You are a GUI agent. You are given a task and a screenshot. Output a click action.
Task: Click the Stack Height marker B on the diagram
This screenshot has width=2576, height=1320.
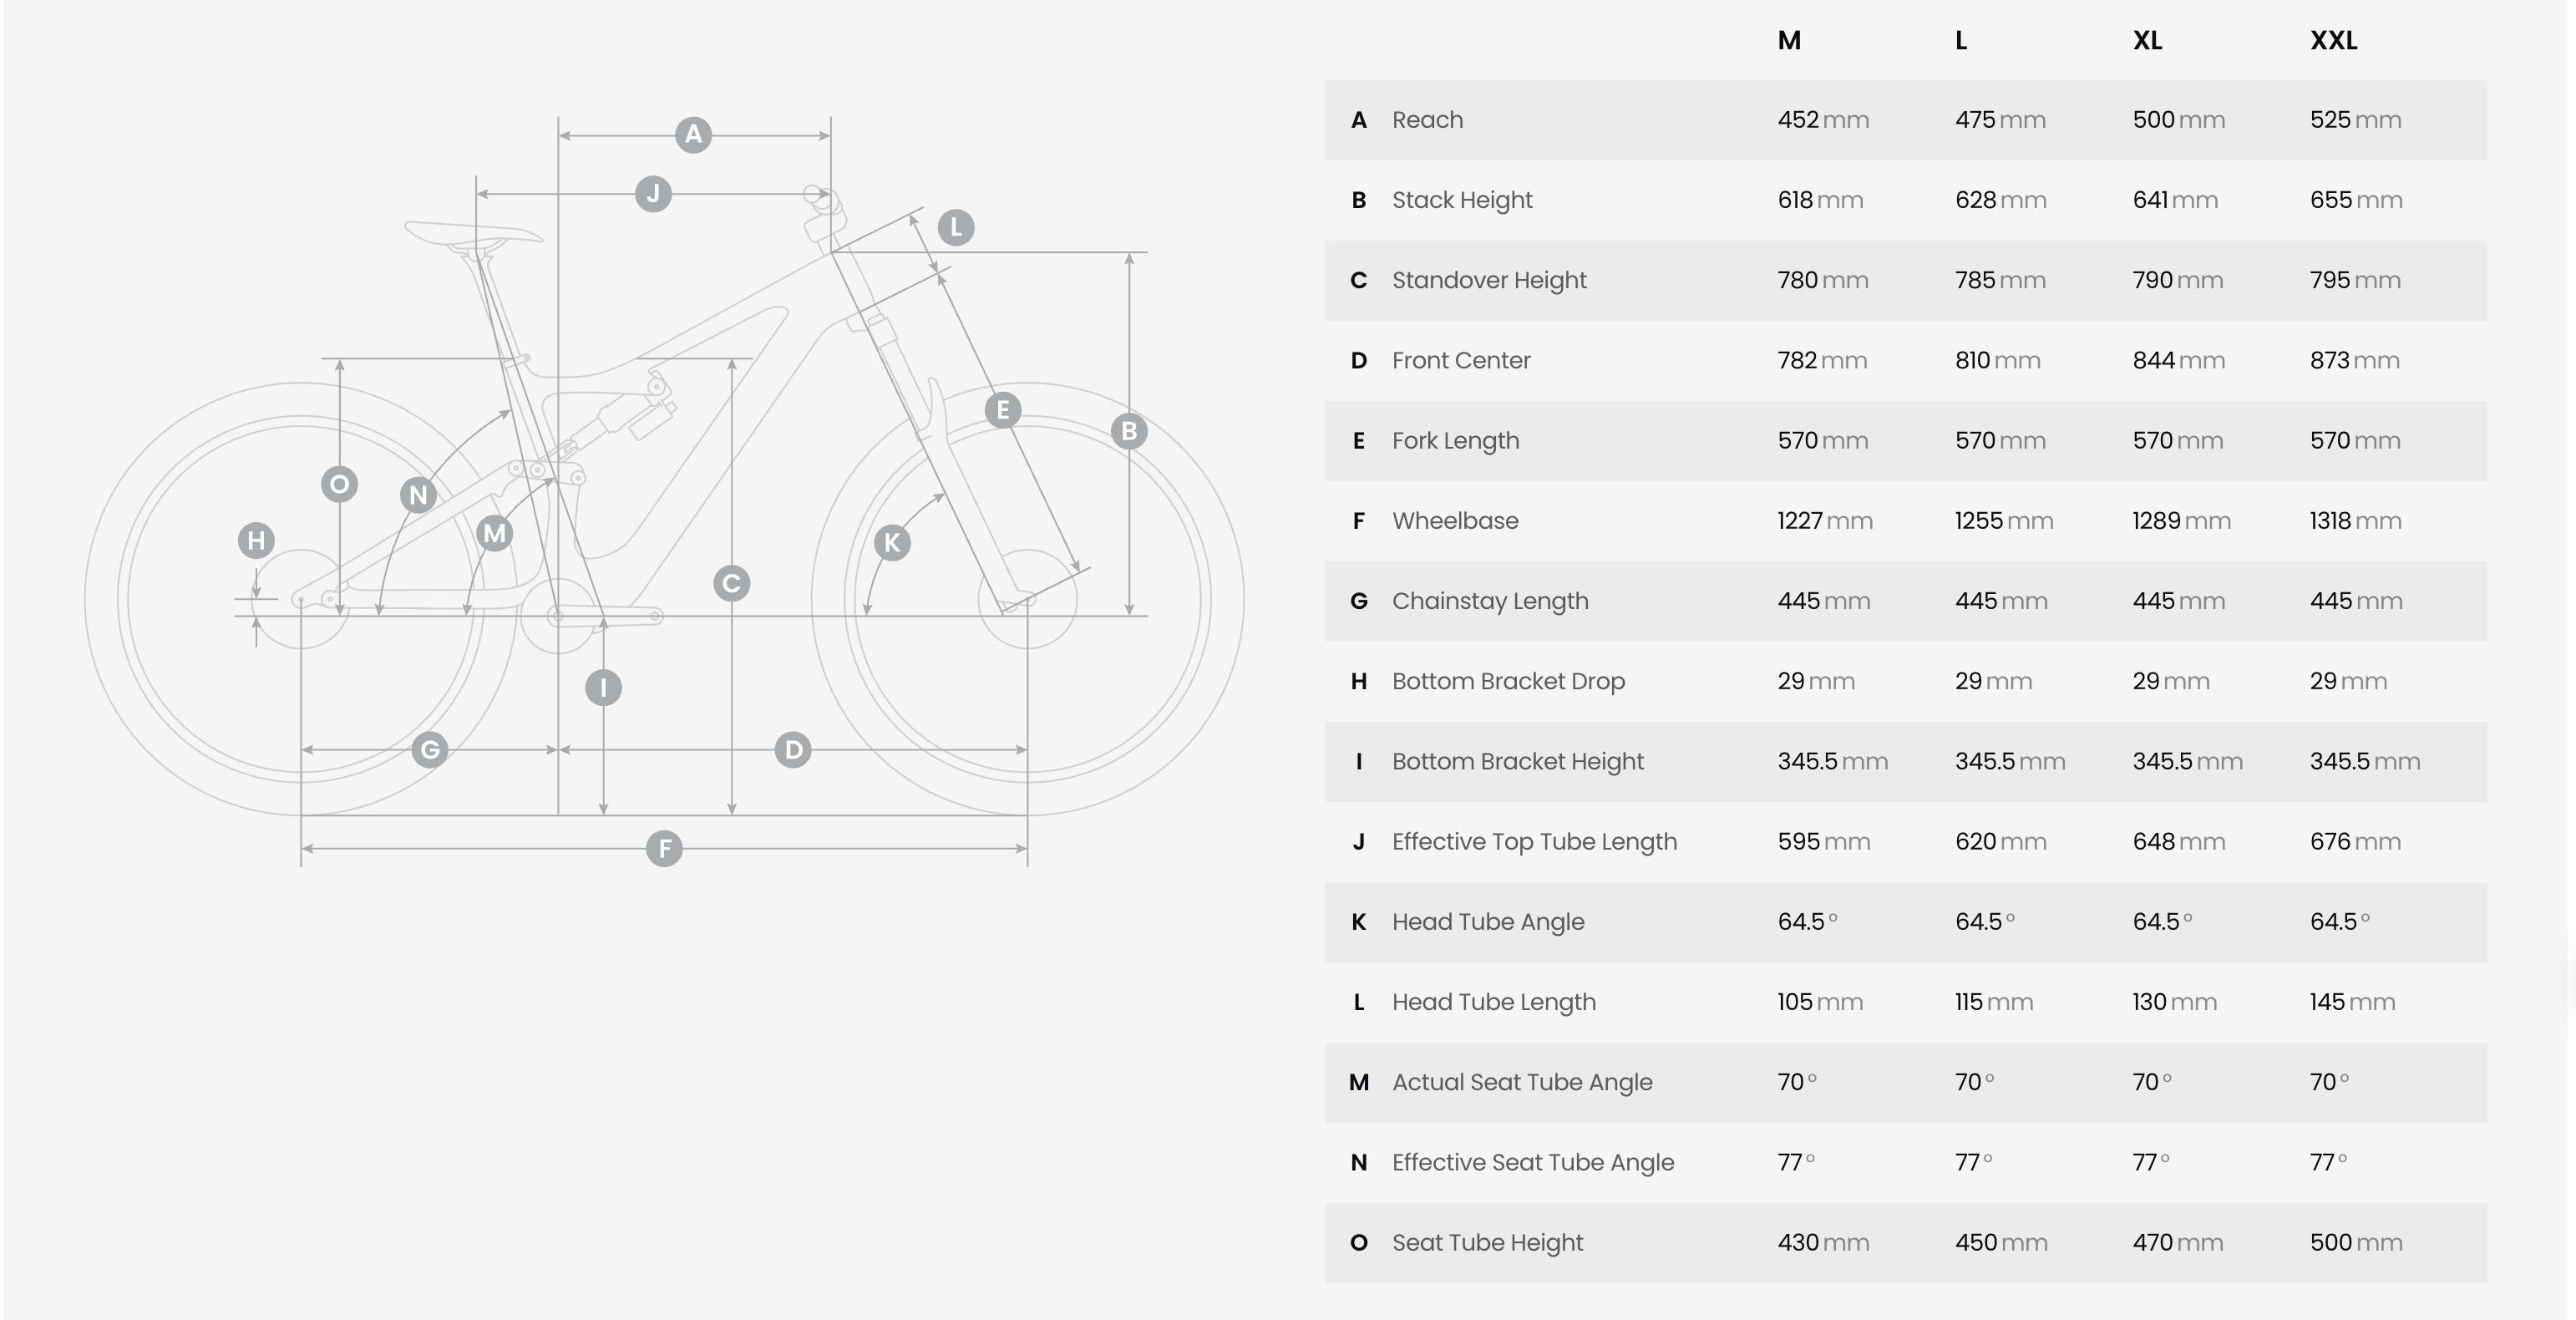(x=1129, y=431)
